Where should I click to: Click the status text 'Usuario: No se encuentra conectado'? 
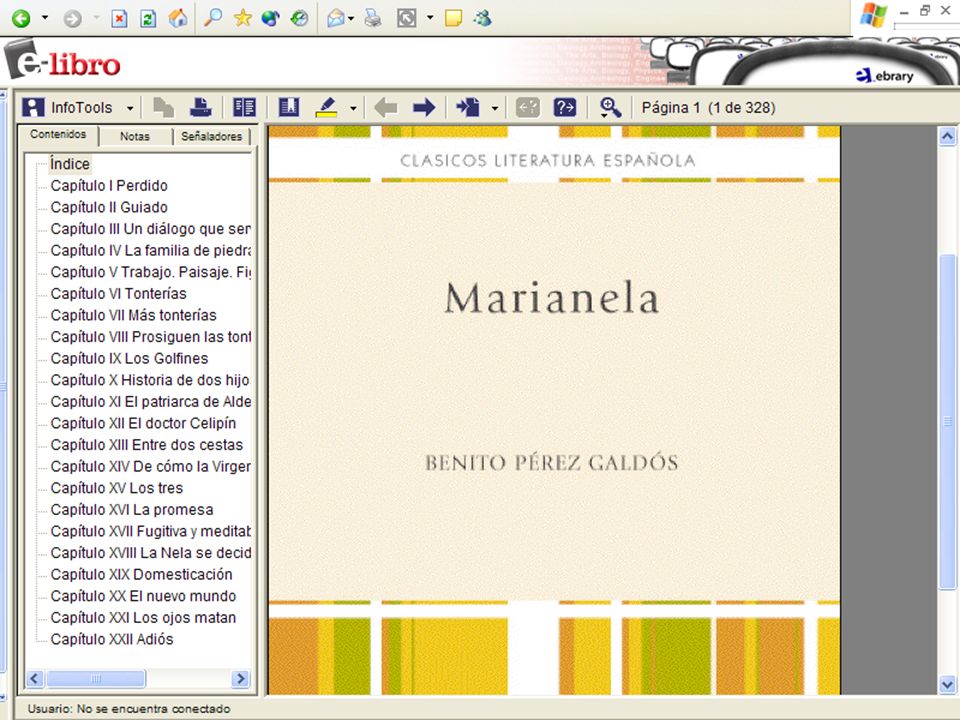pyautogui.click(x=129, y=709)
